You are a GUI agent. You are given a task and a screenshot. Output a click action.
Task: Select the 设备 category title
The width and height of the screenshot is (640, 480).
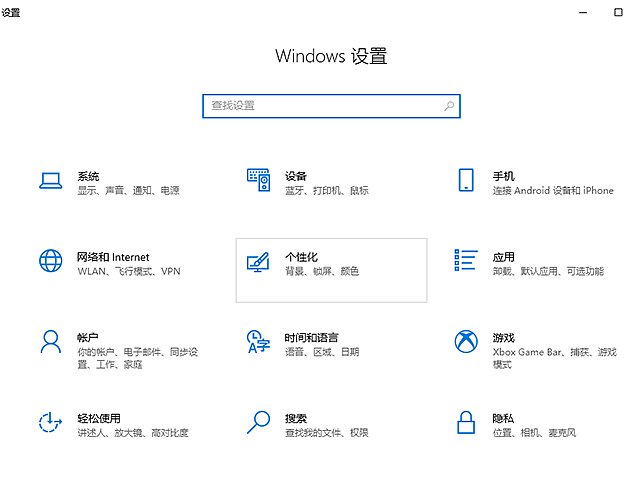(x=296, y=176)
